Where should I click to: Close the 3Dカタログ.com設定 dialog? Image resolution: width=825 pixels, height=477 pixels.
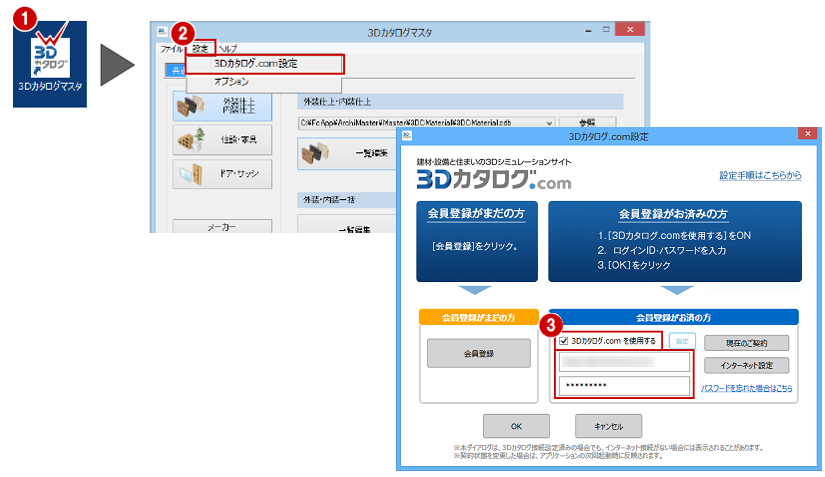click(x=807, y=134)
